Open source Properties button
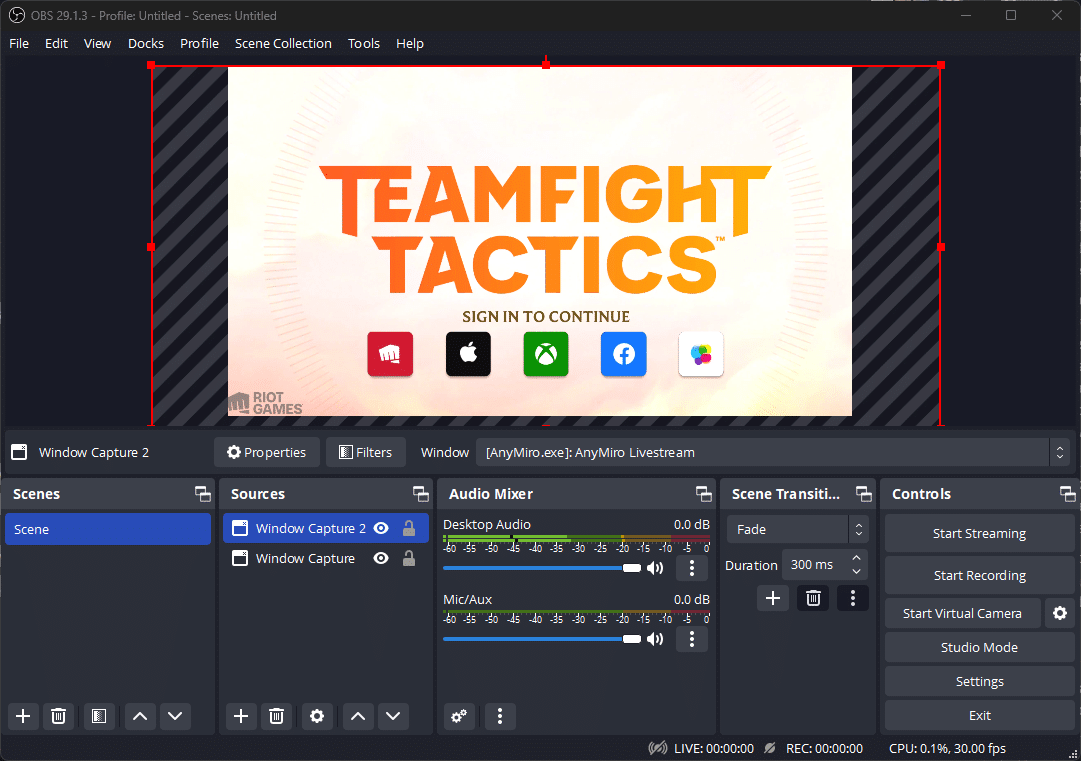The height and width of the screenshot is (761, 1081). pyautogui.click(x=267, y=452)
